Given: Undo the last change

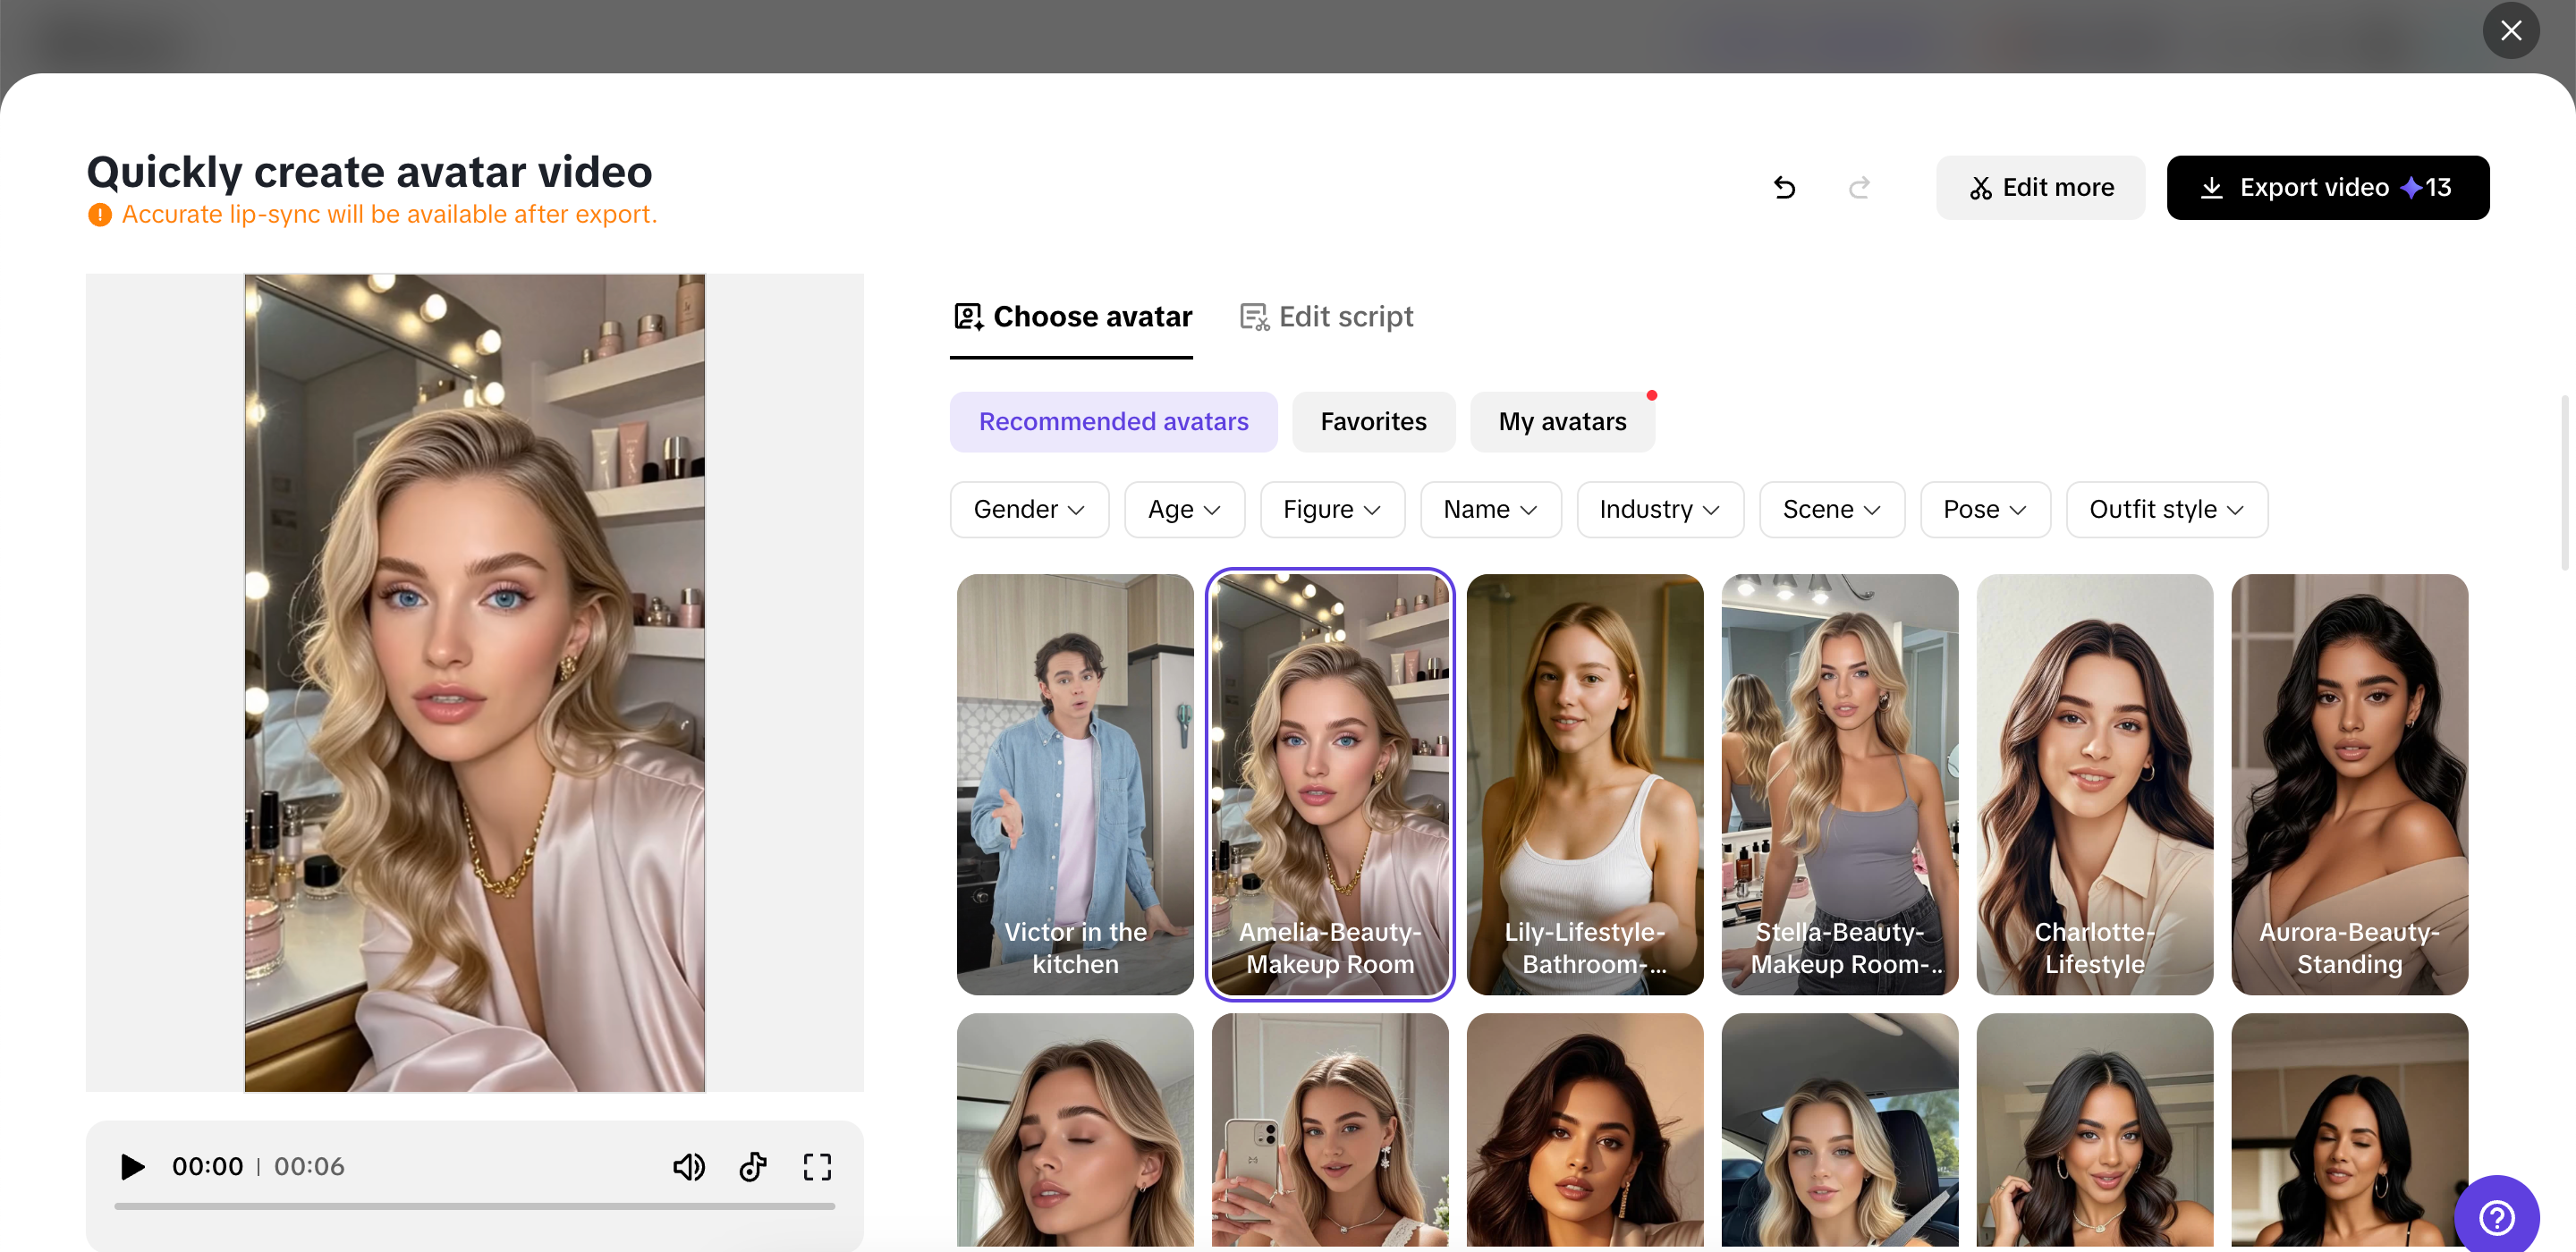Looking at the screenshot, I should coord(1785,187).
